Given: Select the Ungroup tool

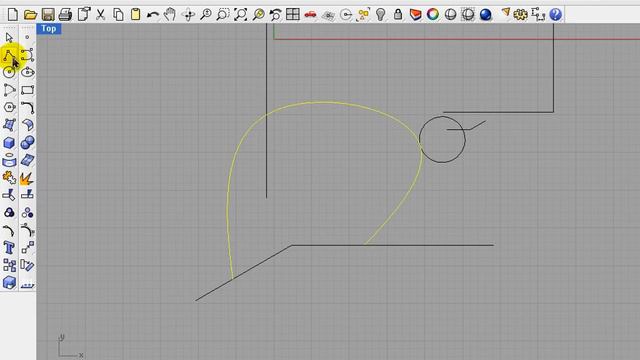Looking at the screenshot, I should pyautogui.click(x=27, y=213).
